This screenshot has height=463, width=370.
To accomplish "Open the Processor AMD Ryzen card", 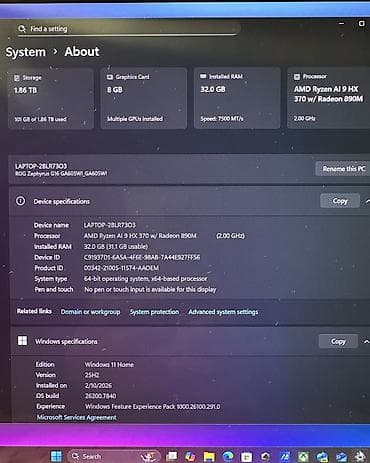I will click(x=329, y=98).
